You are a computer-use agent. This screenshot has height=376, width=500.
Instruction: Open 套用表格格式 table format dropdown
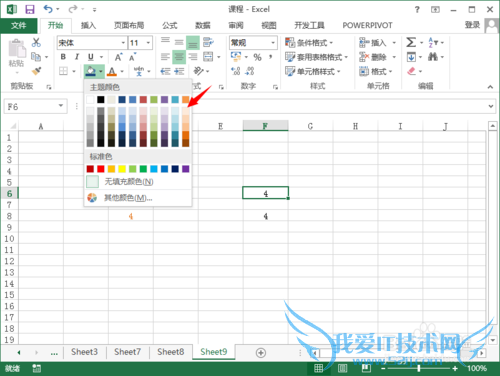(316, 57)
